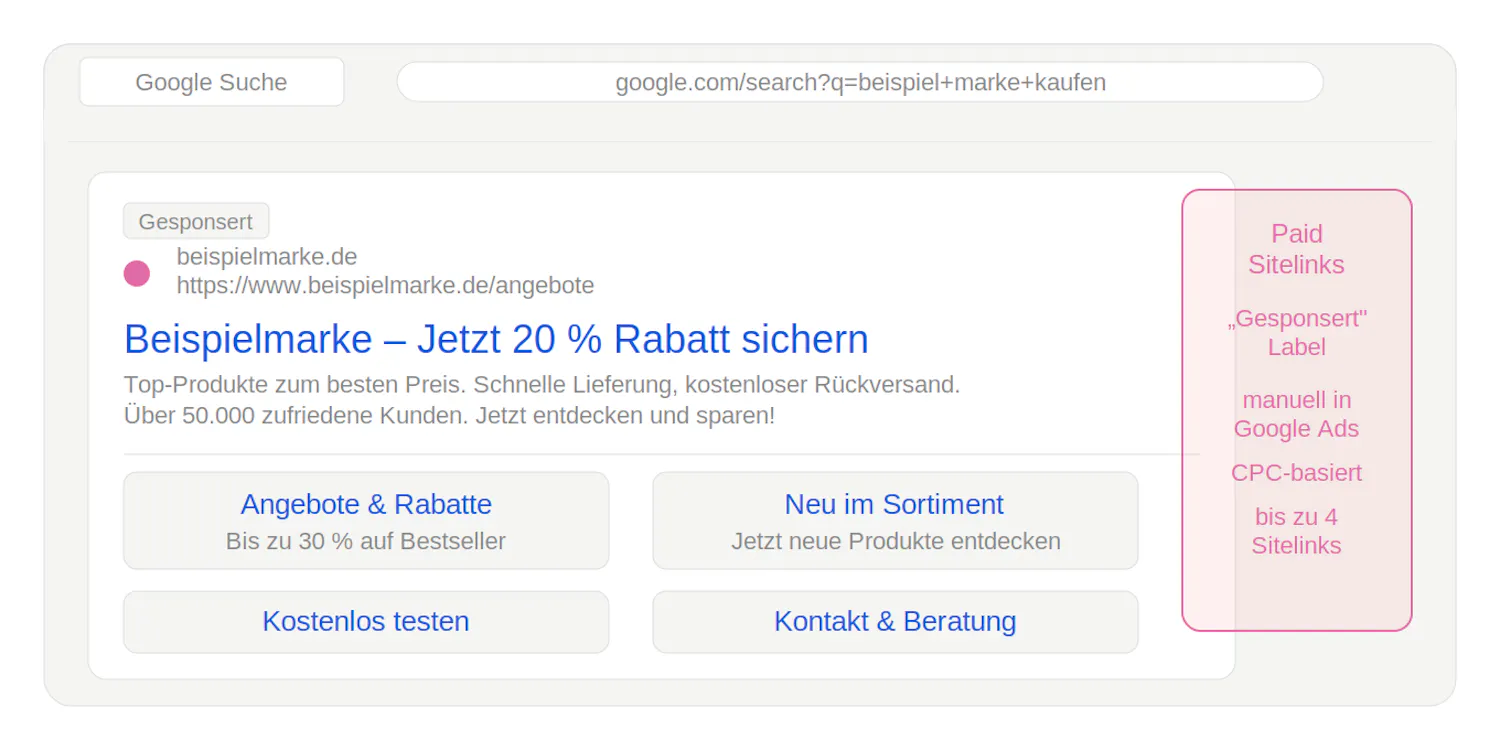Click the Gesponsert label badge

(196, 221)
